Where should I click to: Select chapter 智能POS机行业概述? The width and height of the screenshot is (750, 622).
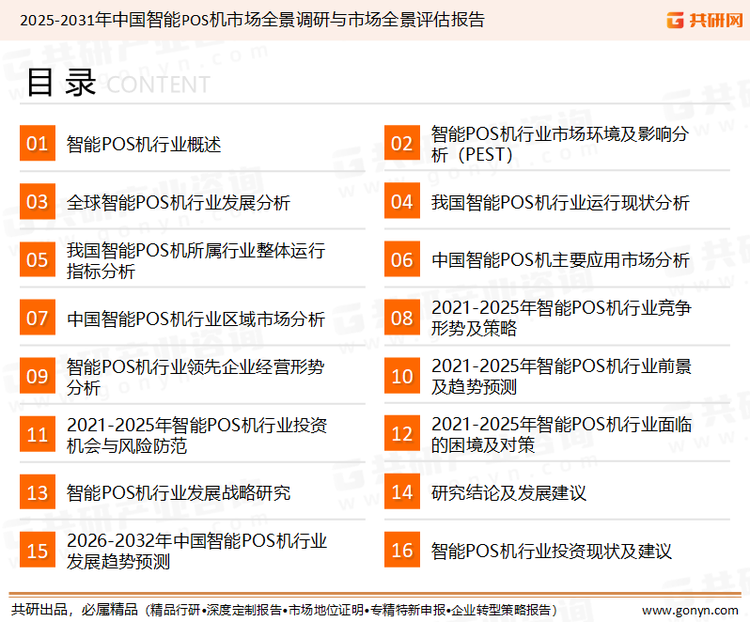point(143,144)
